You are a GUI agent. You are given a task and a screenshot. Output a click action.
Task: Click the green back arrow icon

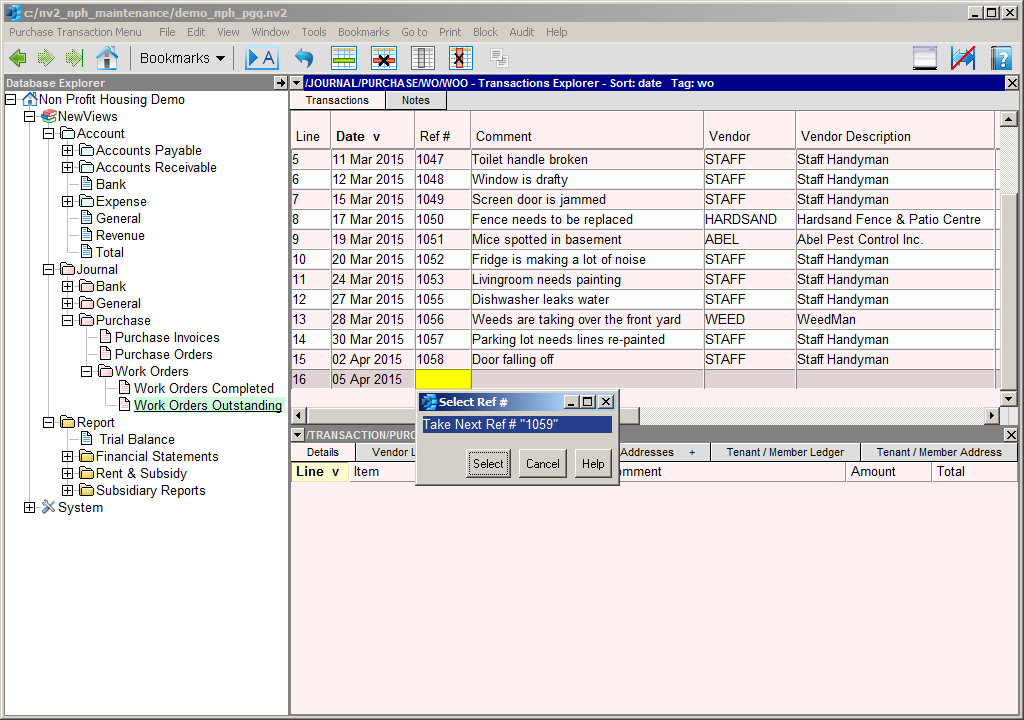coord(17,58)
